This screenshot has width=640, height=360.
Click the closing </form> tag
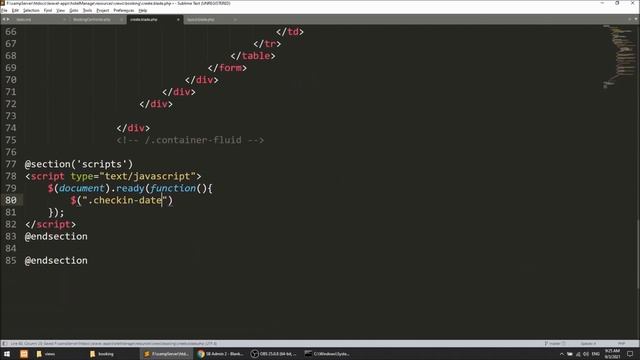[227, 68]
